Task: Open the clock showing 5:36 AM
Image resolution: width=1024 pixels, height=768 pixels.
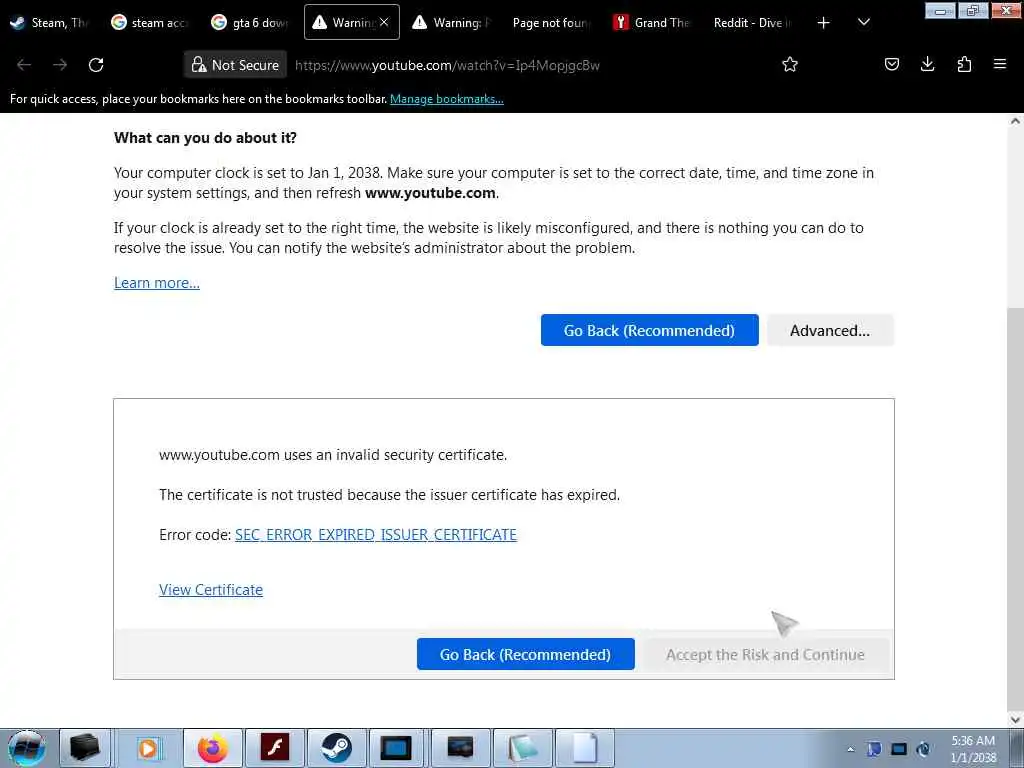Action: pyautogui.click(x=973, y=748)
